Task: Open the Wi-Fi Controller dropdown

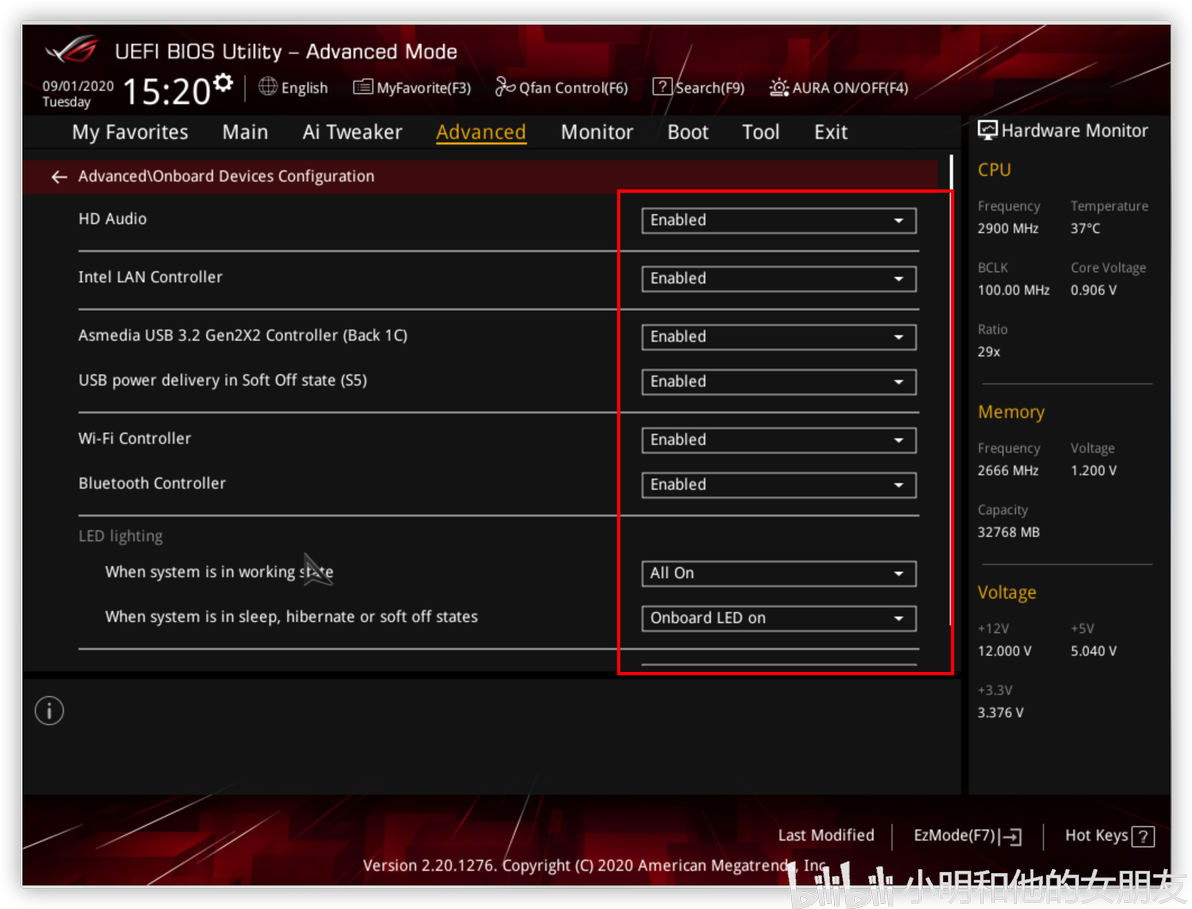Action: tap(778, 440)
